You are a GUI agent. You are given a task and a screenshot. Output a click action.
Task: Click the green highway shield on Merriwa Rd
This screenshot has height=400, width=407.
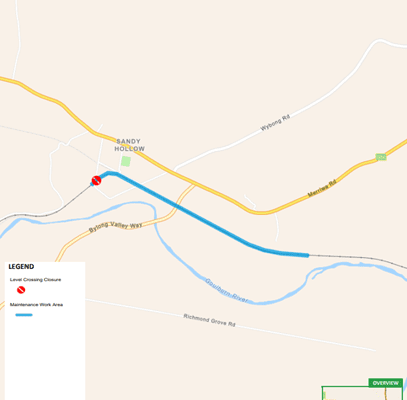tap(381, 157)
